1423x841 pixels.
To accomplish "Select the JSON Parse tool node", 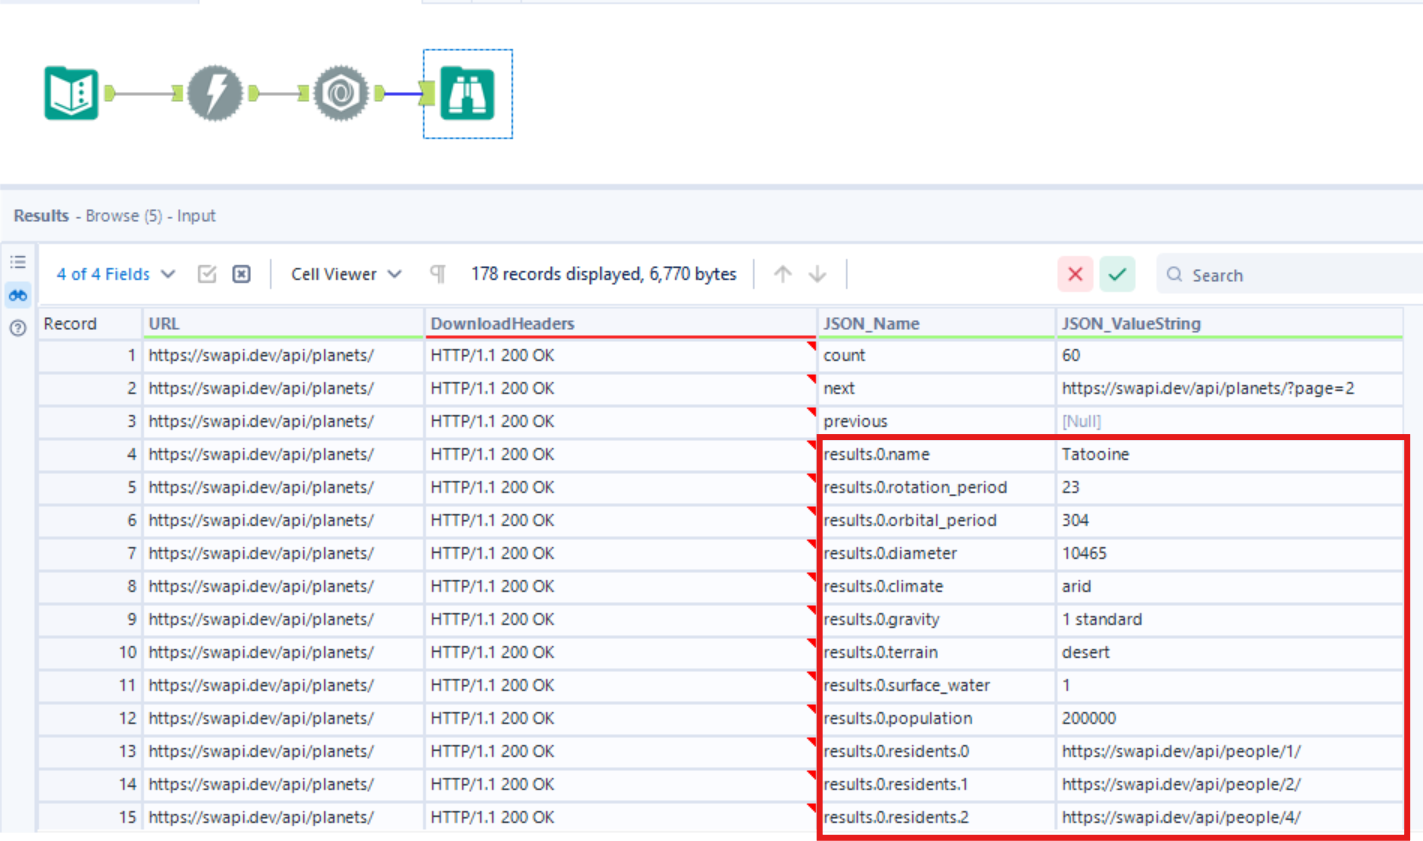I will tap(341, 94).
